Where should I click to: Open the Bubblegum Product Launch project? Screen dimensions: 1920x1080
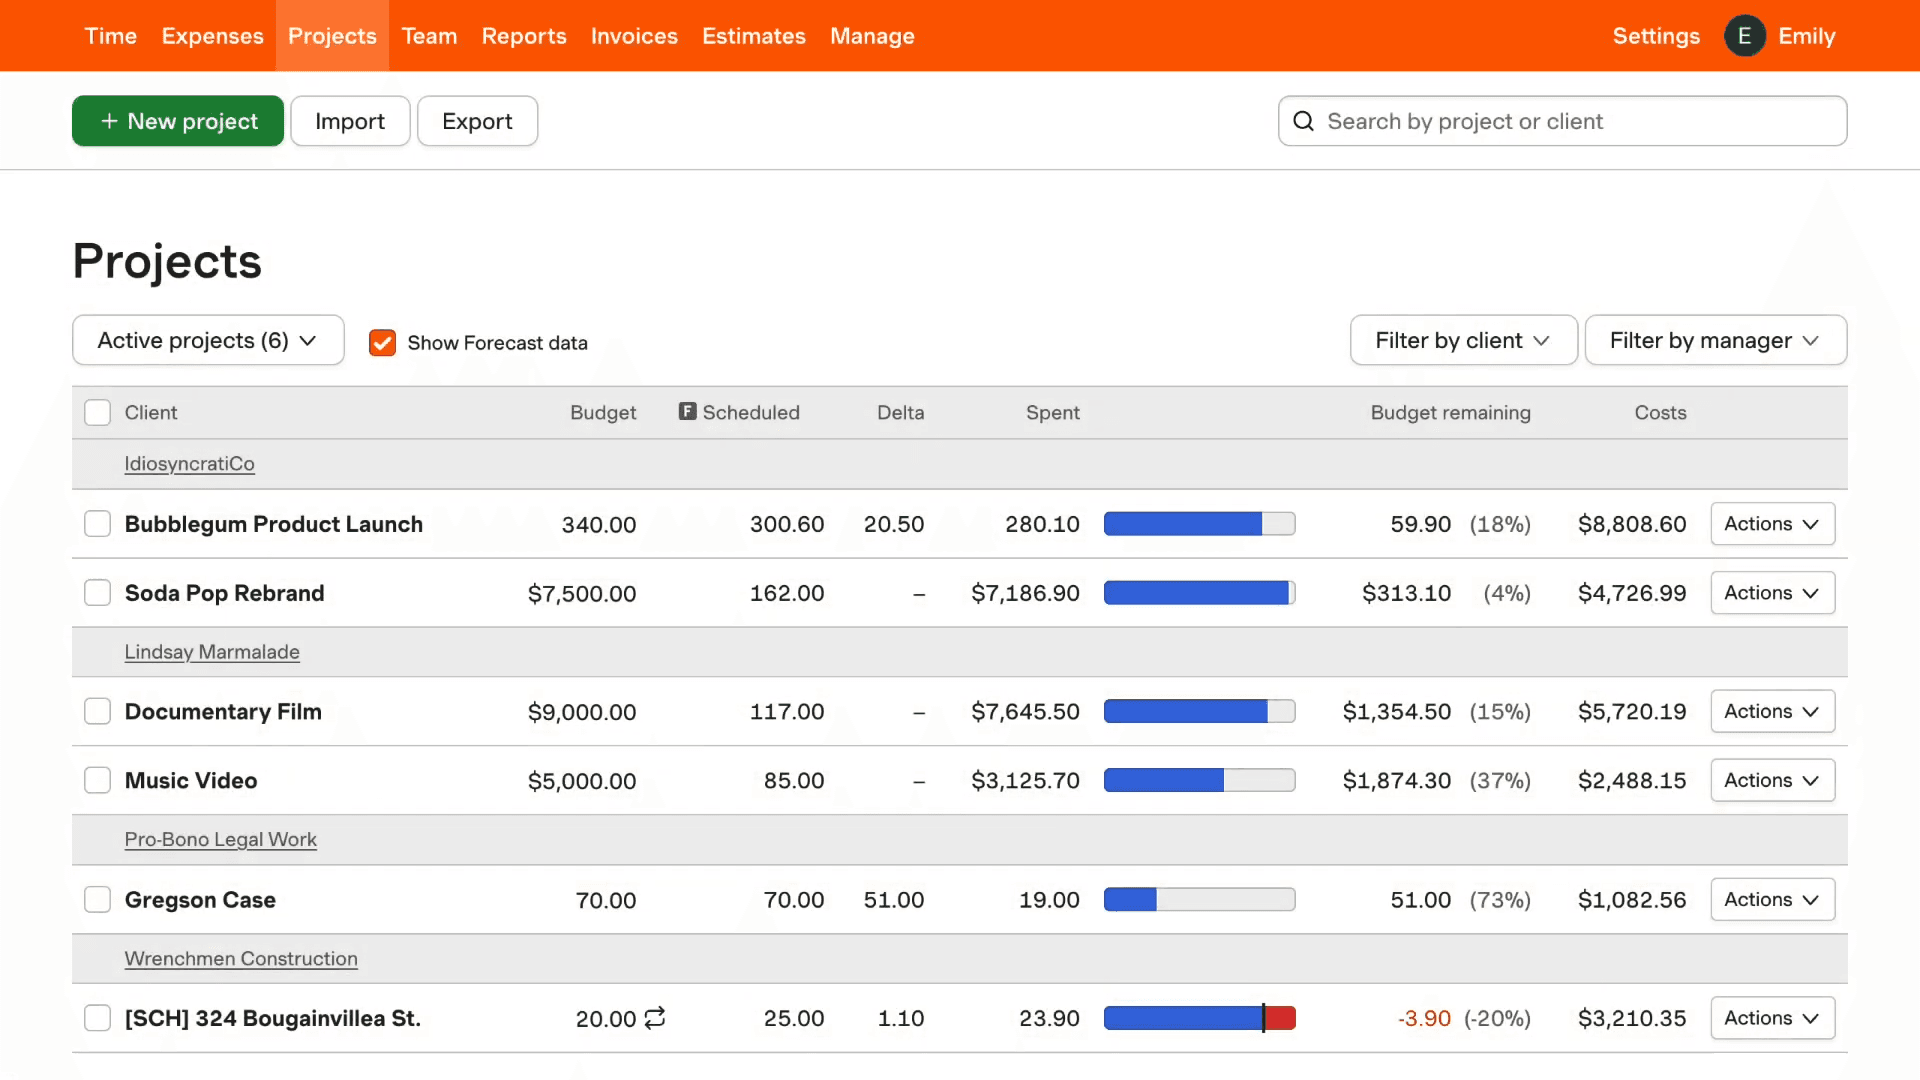pos(273,524)
